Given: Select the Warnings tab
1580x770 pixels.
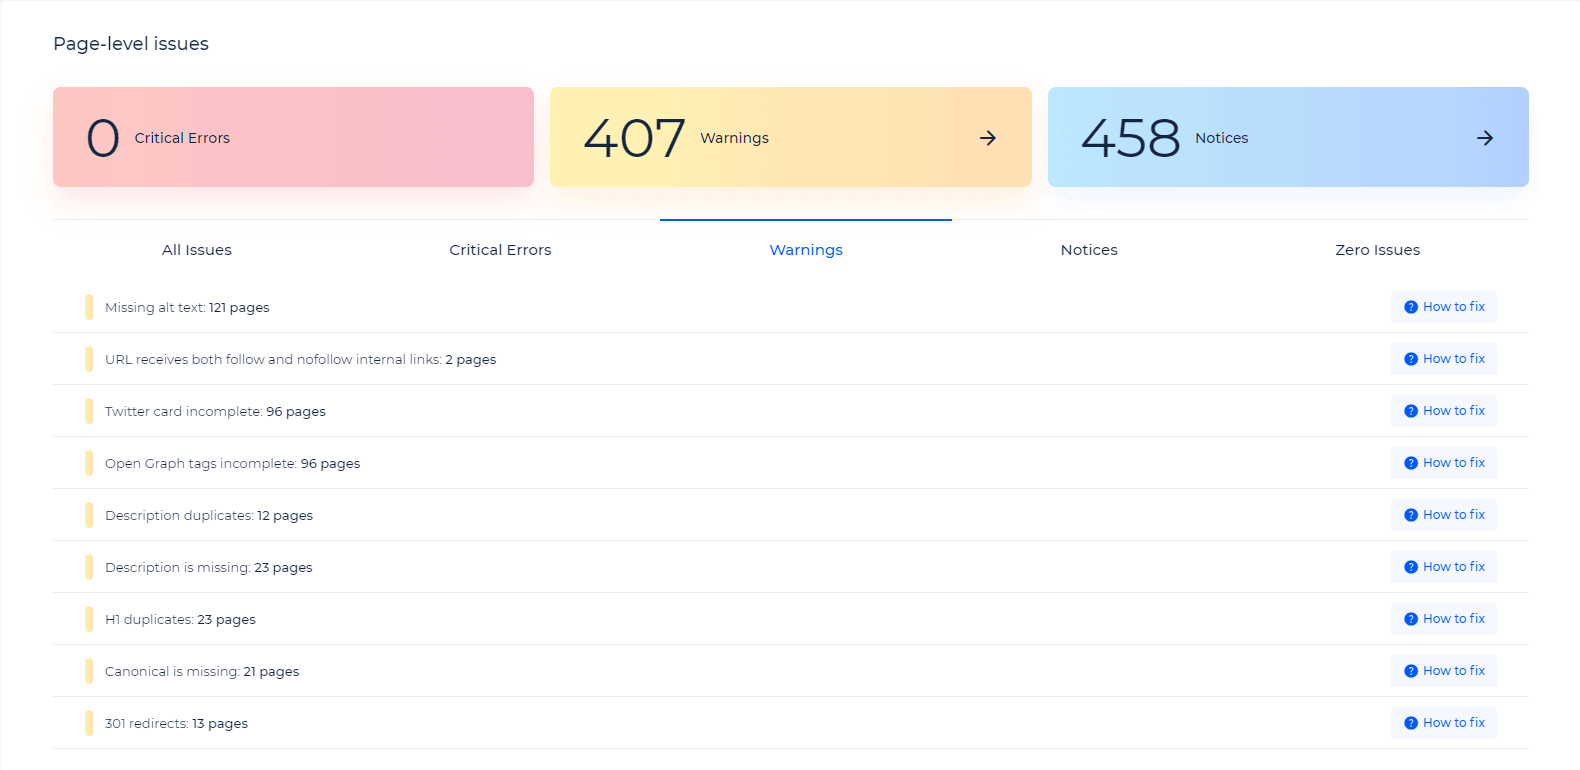Looking at the screenshot, I should (806, 250).
